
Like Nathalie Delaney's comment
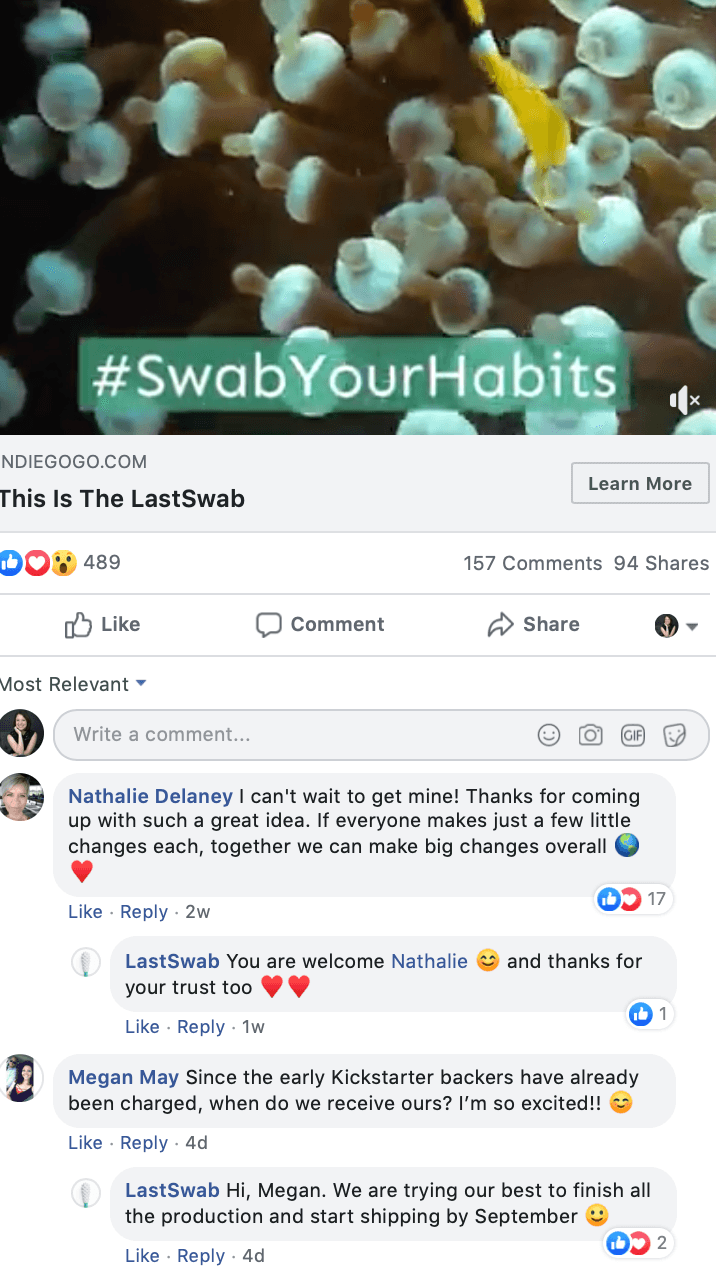click(85, 912)
